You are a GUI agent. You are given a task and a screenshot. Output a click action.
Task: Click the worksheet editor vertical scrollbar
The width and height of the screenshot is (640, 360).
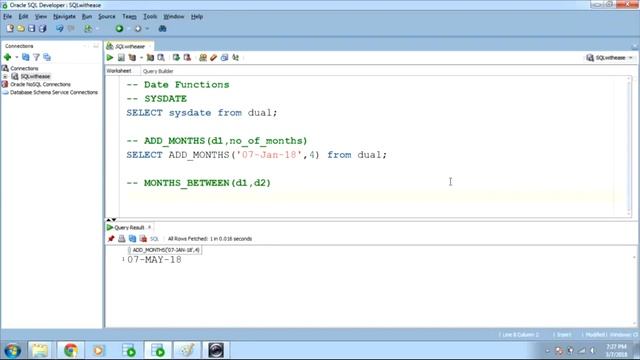click(x=629, y=146)
